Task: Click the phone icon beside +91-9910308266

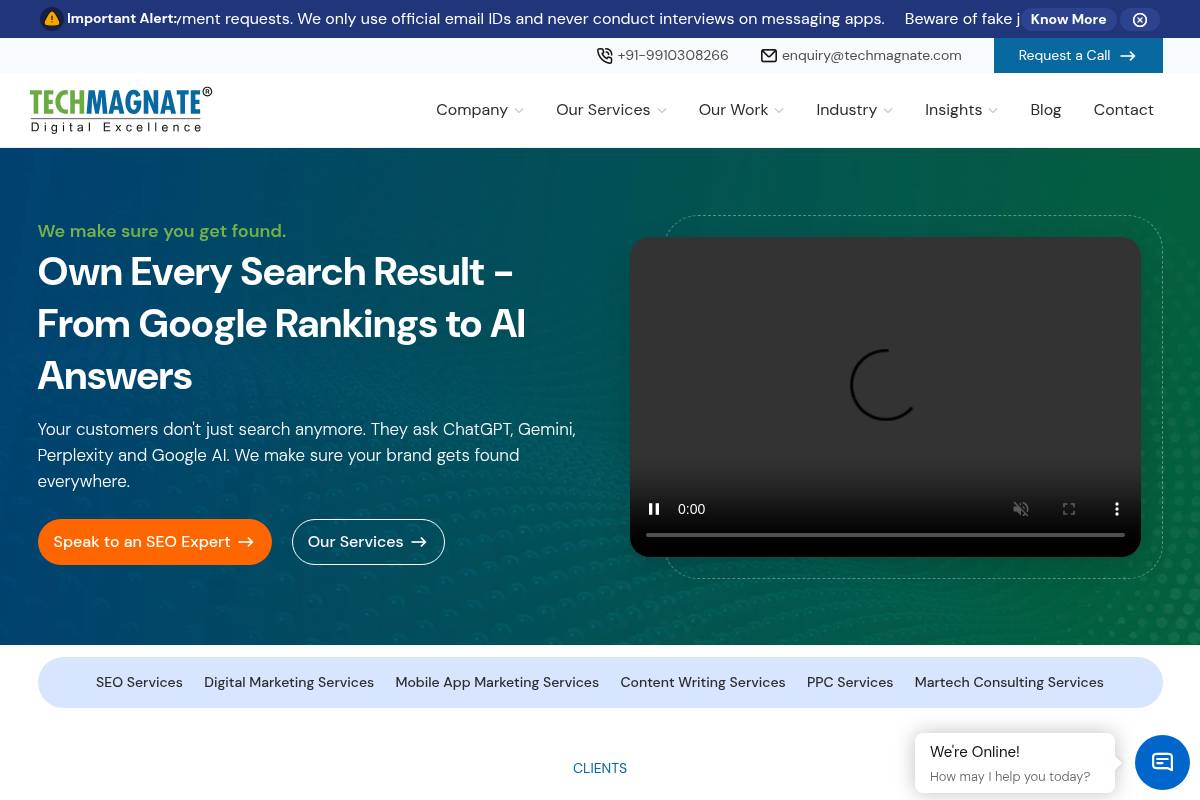Action: pos(605,56)
